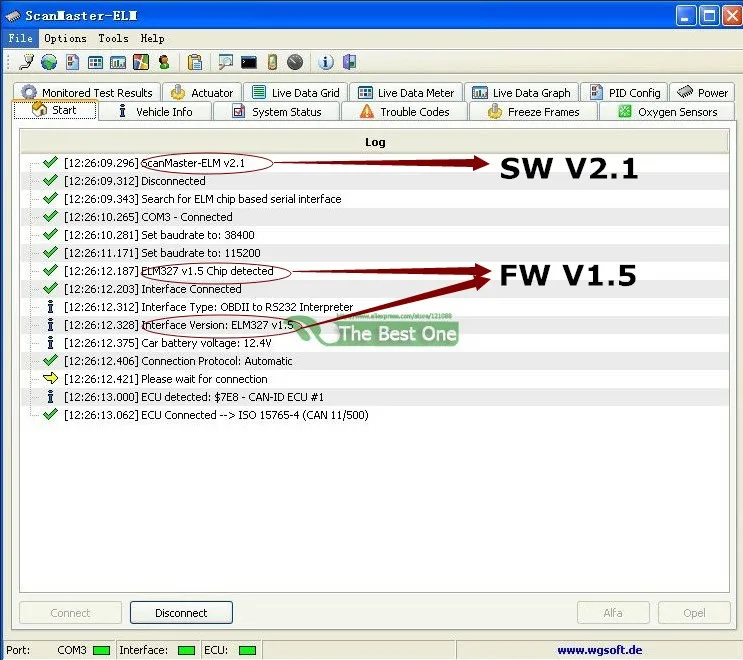
Task: Select 'Set baudrate to: 115200' row
Action: [x=375, y=253]
